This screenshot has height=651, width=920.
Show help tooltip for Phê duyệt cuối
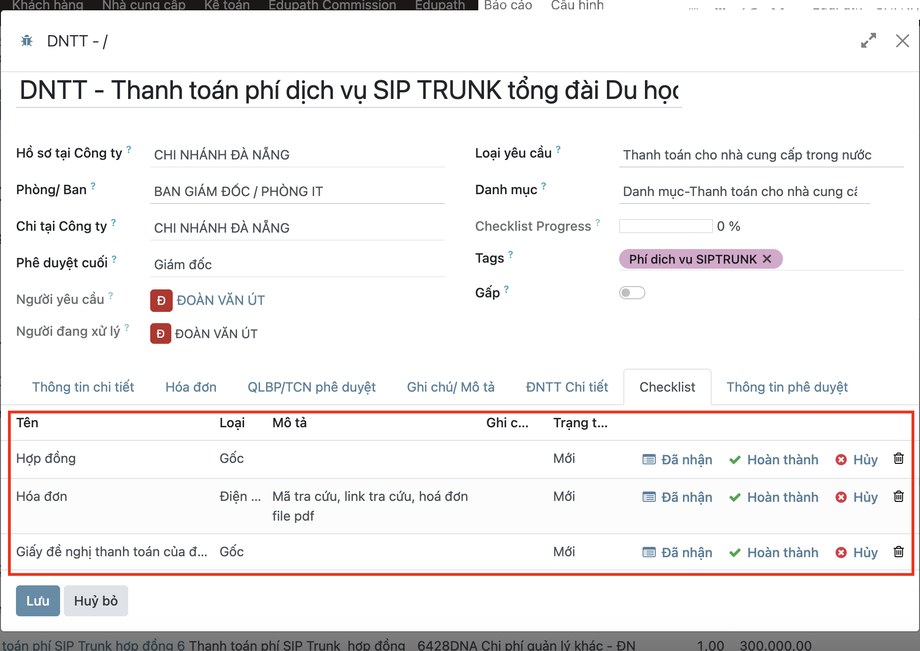coord(114,259)
